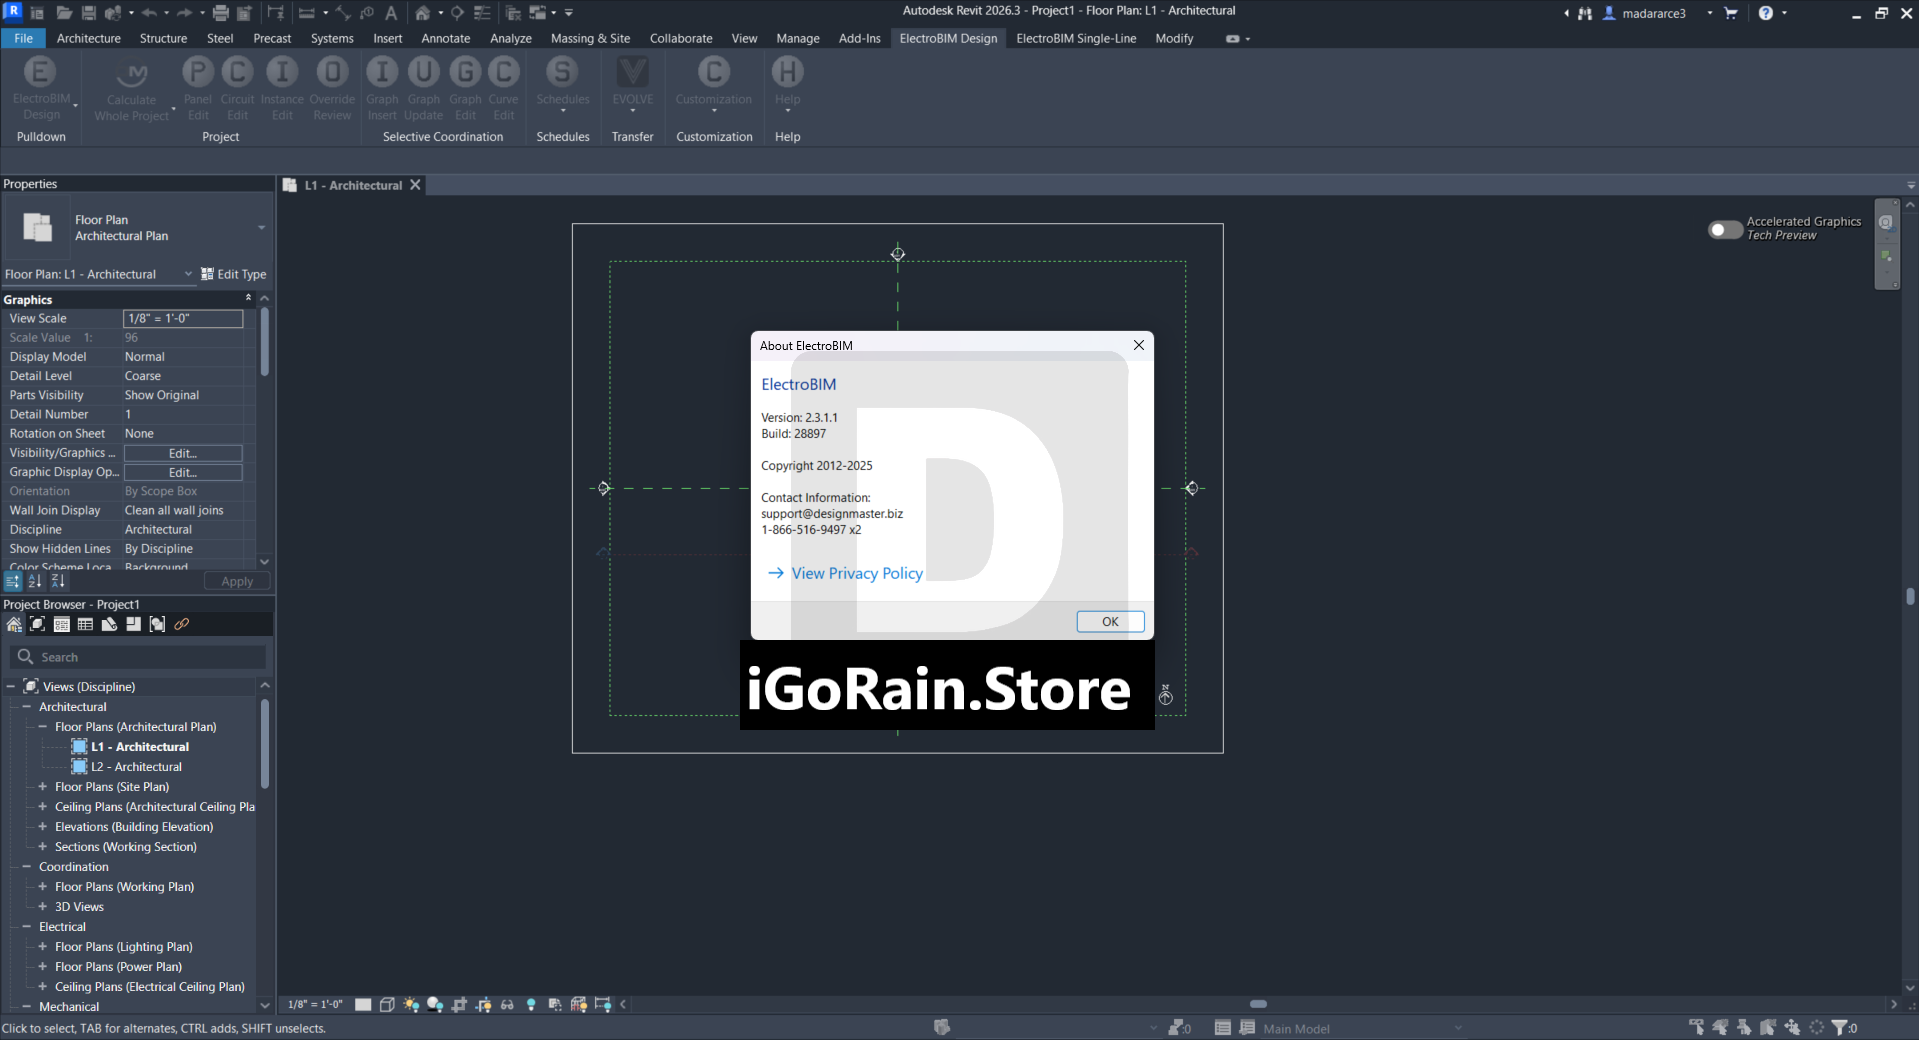Click Temporary Hide/Isolate glasses icon
This screenshot has width=1920, height=1040.
point(507,1004)
